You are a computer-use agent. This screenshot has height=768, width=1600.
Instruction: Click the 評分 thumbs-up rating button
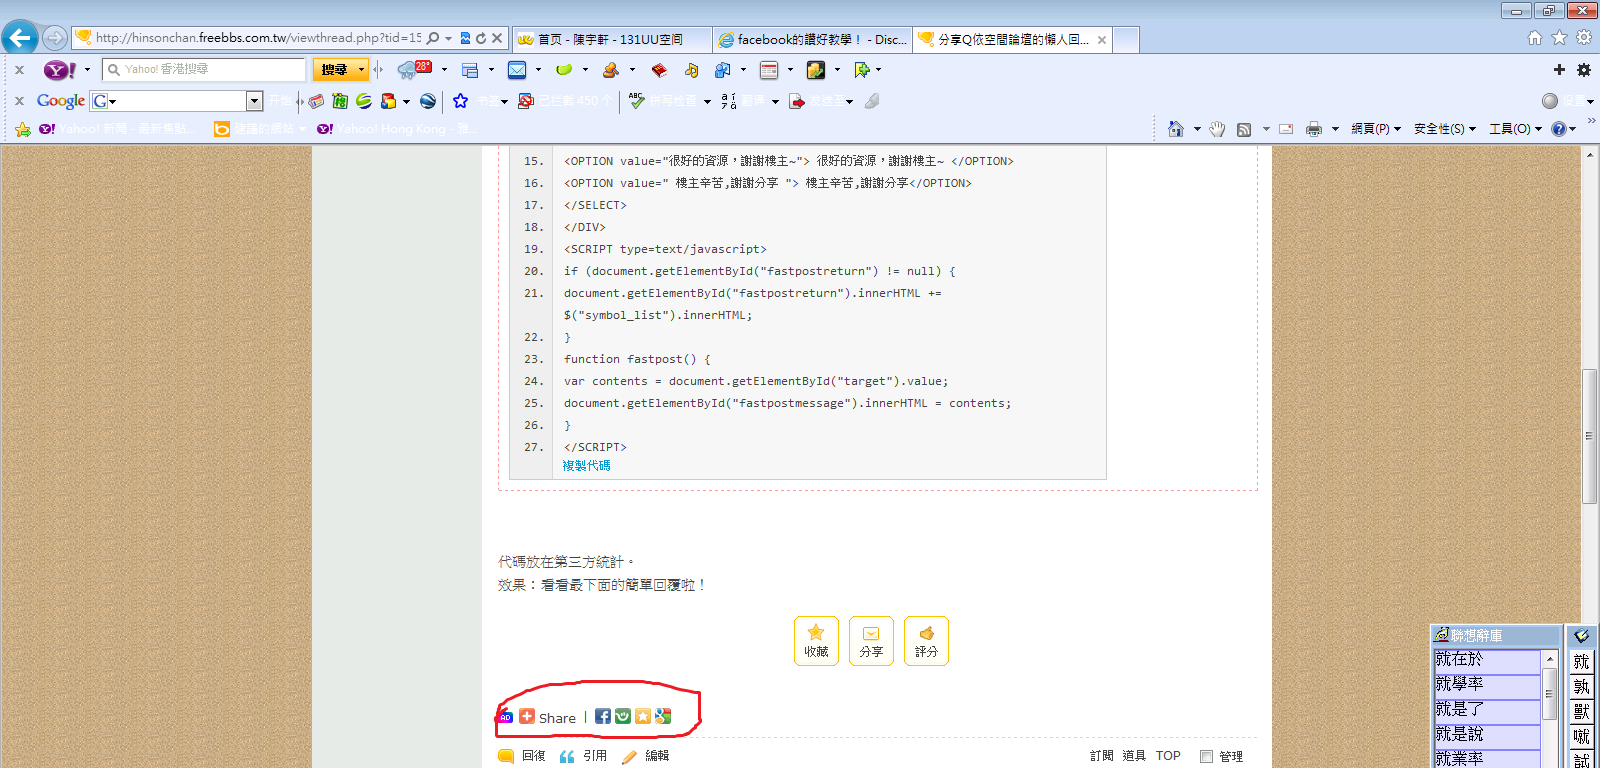tap(926, 640)
